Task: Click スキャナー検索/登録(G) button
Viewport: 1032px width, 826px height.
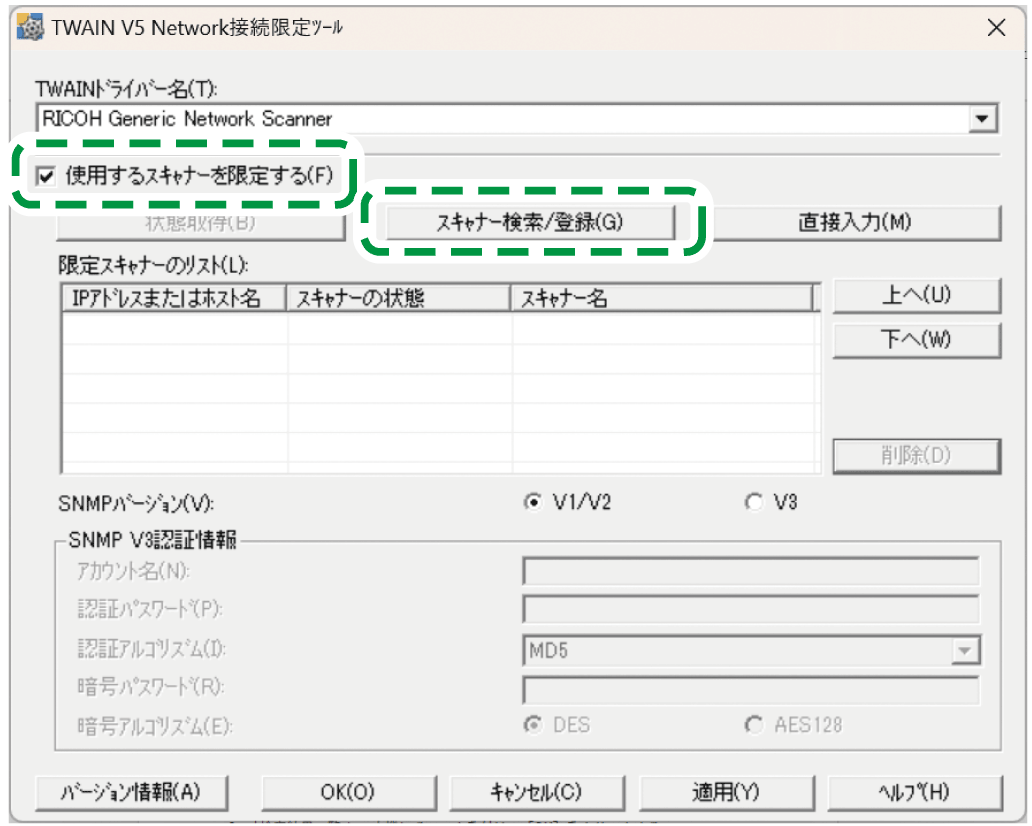Action: point(530,222)
